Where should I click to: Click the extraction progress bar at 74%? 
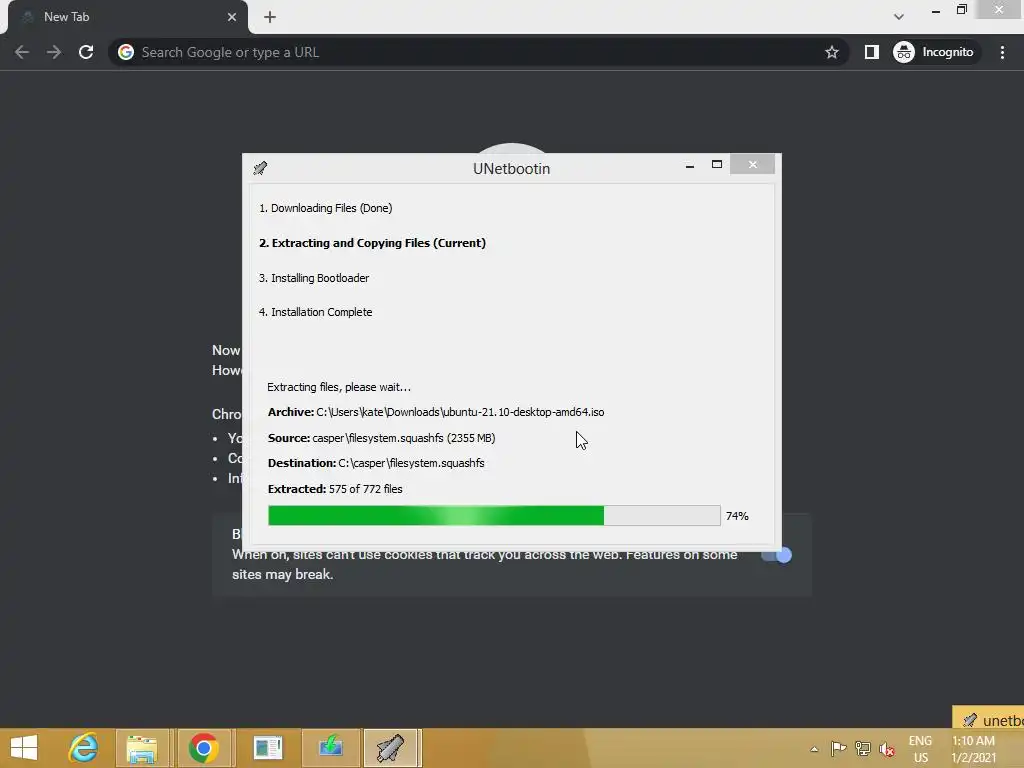pyautogui.click(x=494, y=515)
